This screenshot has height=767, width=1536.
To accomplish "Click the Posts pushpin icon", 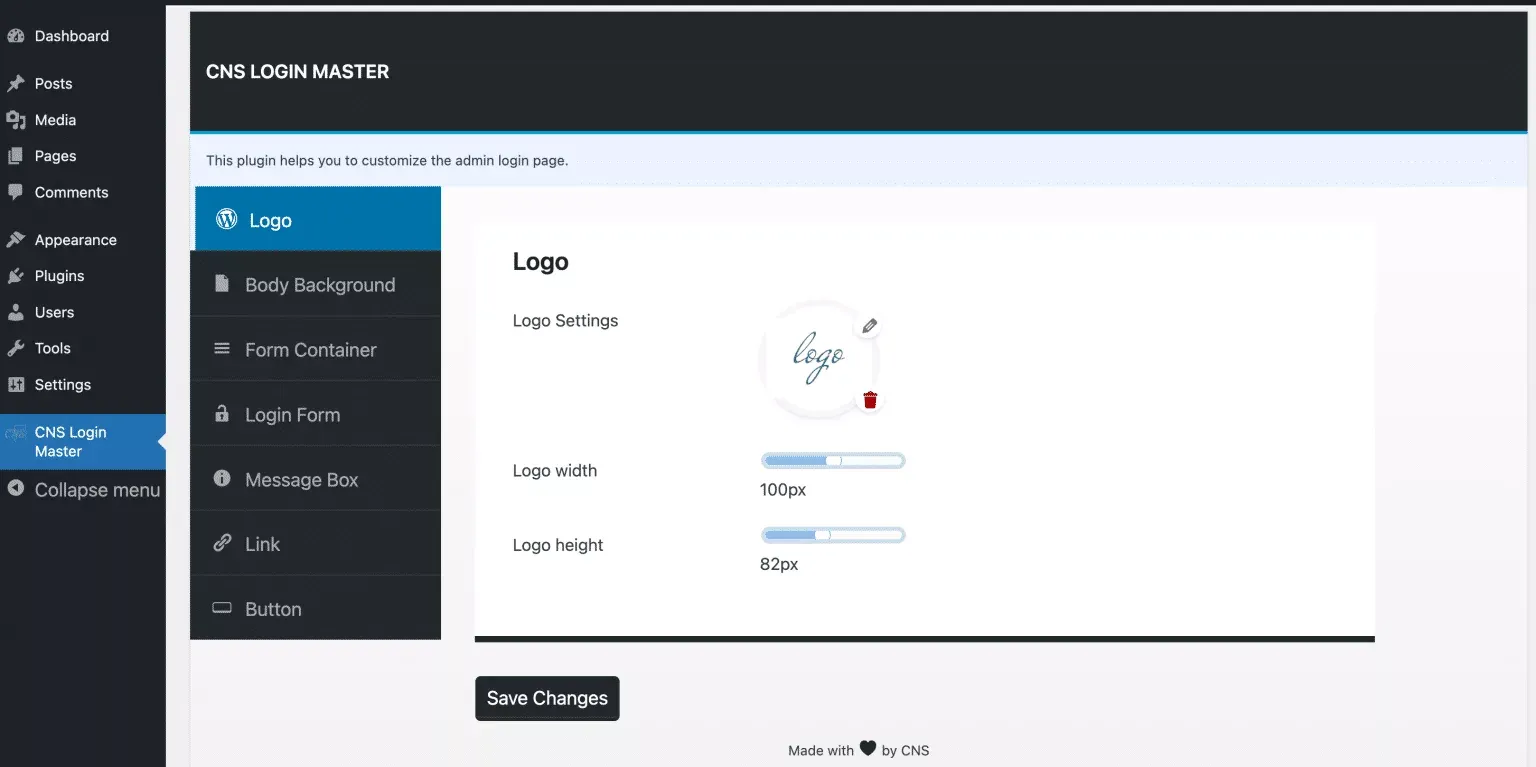I will (x=17, y=83).
